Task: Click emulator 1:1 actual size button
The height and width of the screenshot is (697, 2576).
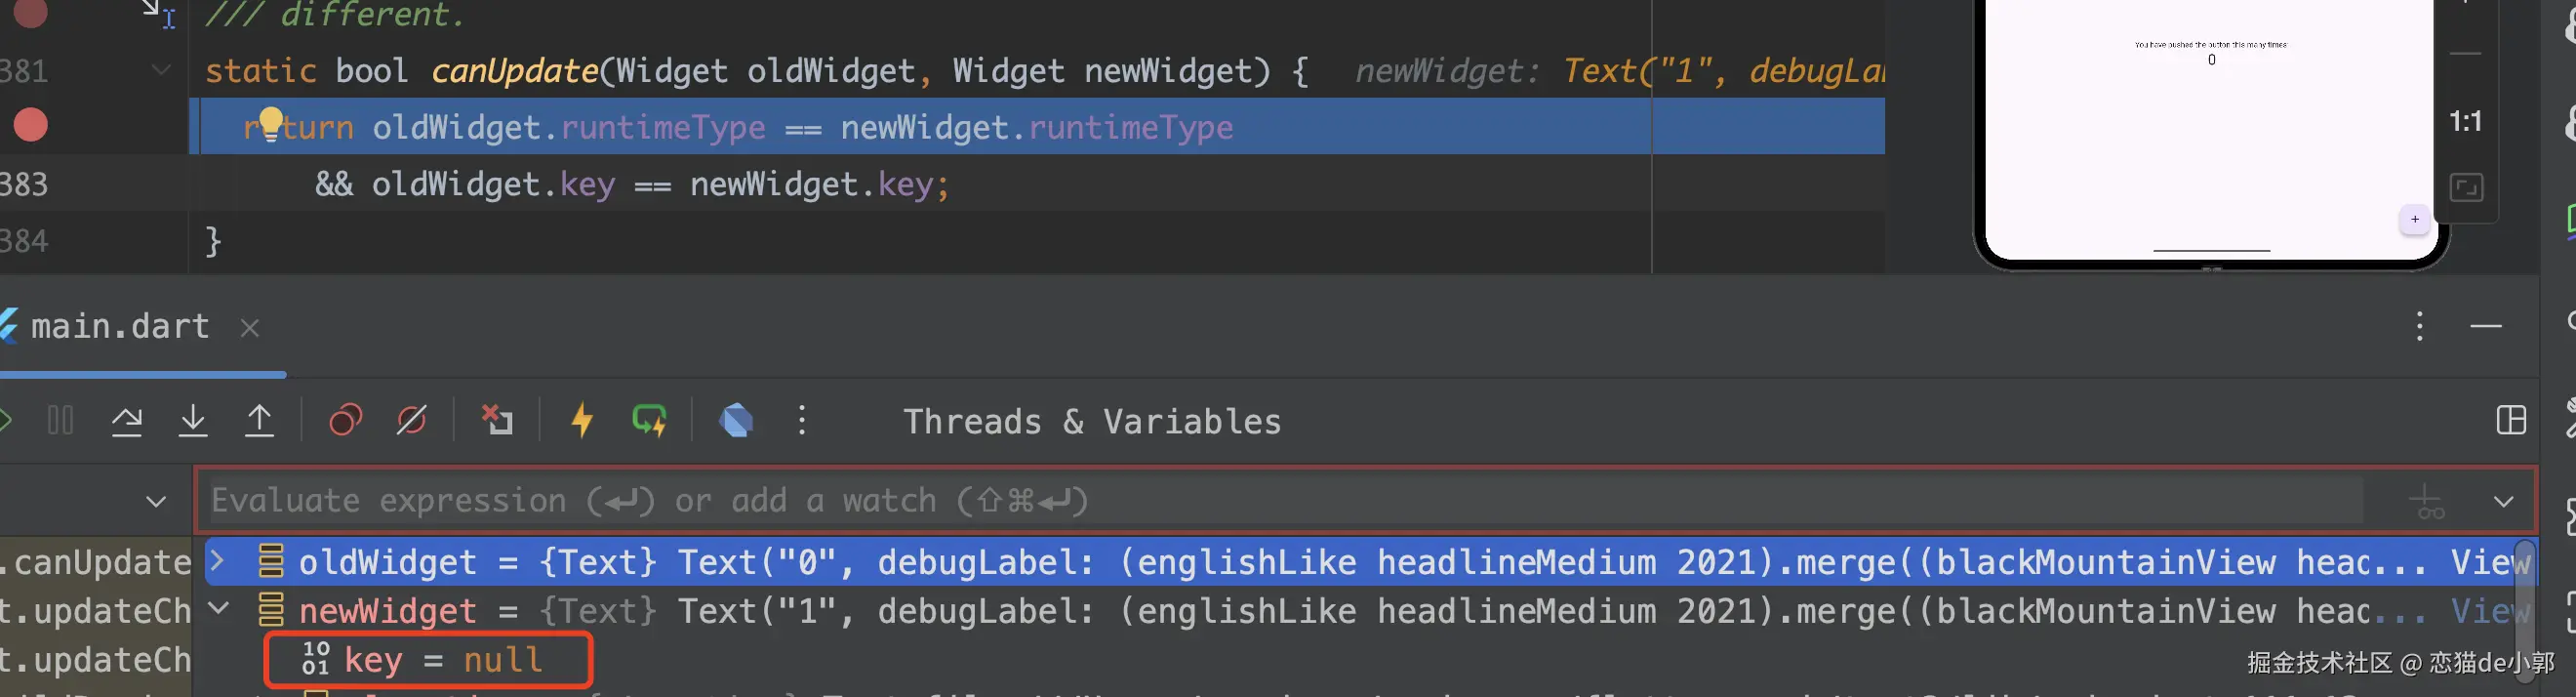Action: click(2465, 122)
